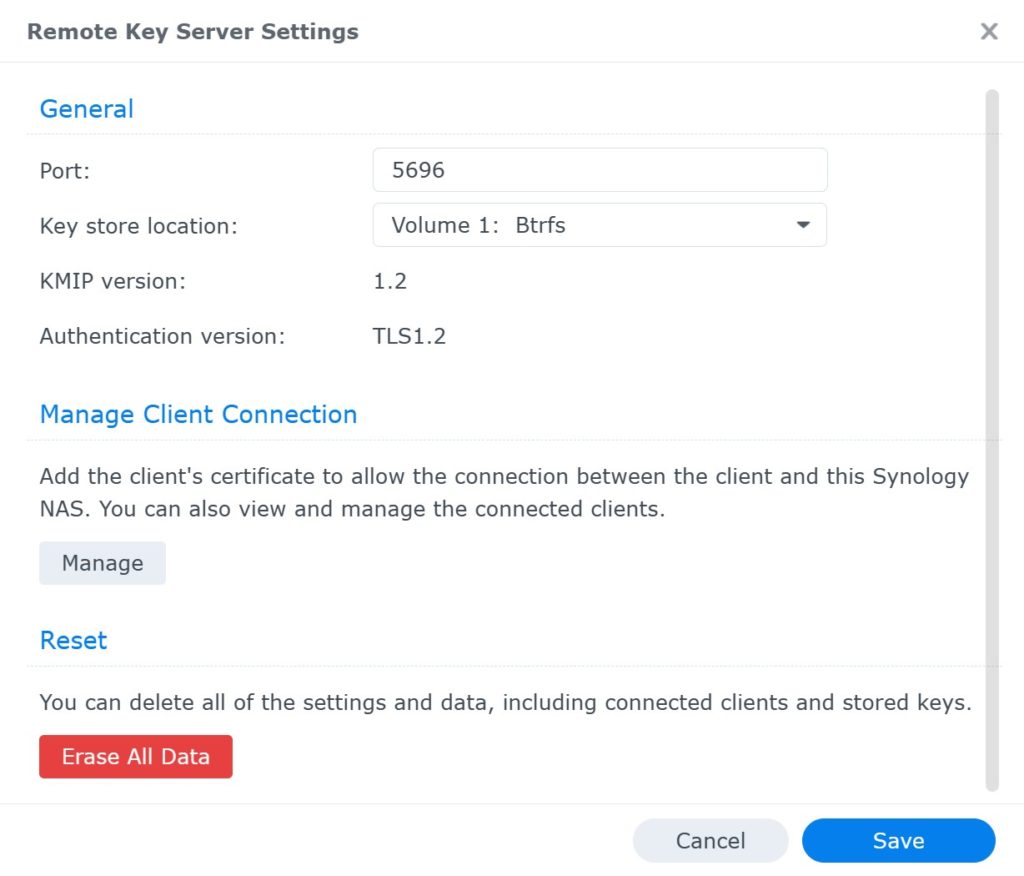Click the Key store location label
1024x876 pixels.
point(138,226)
